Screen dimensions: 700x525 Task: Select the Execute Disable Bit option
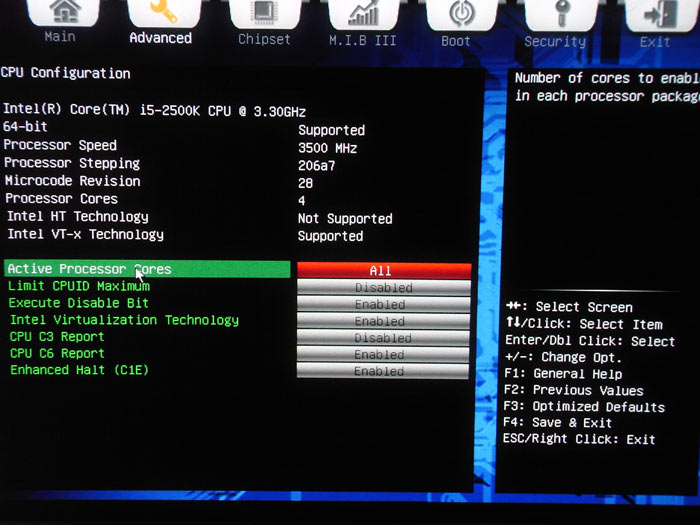(79, 303)
